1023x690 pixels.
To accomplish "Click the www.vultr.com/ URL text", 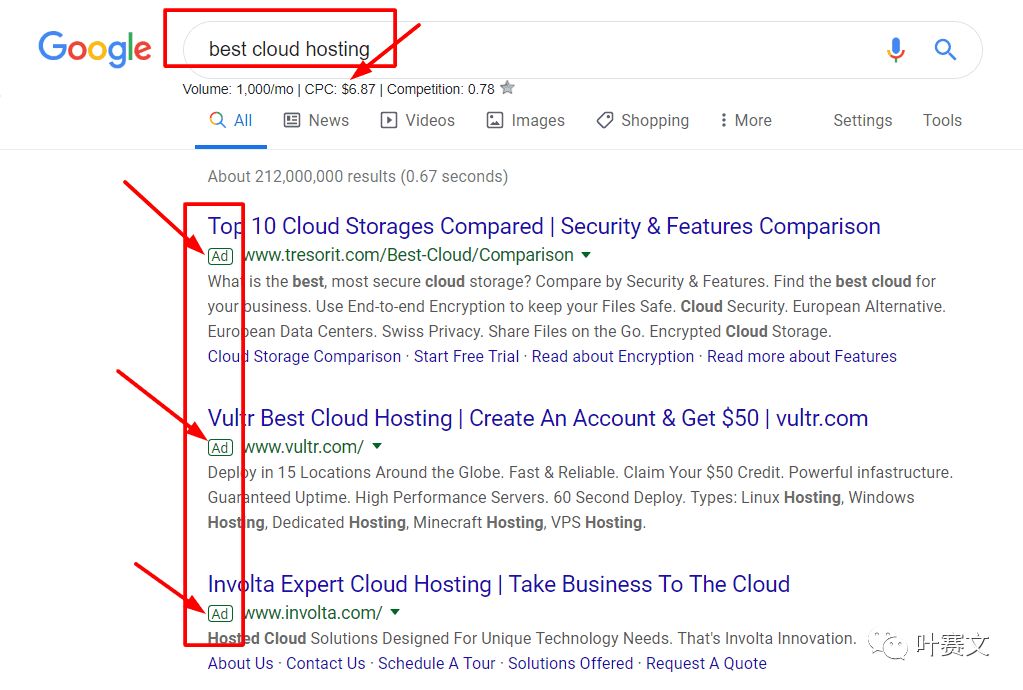I will point(303,447).
